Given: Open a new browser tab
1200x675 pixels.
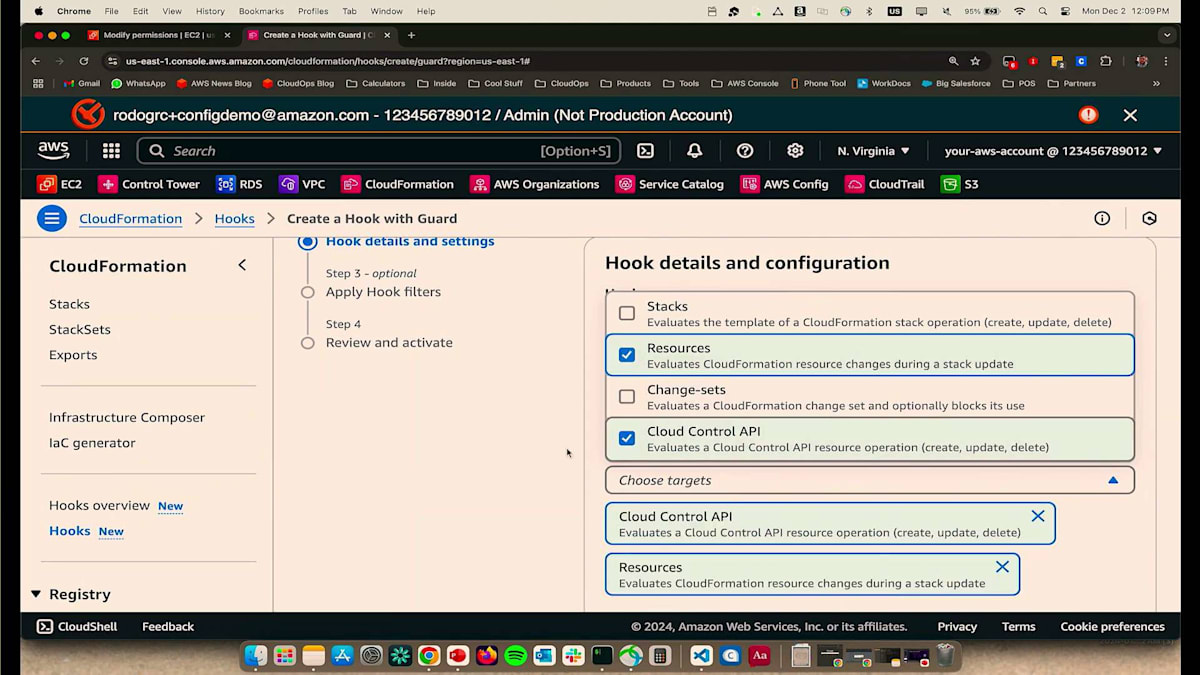Looking at the screenshot, I should pyautogui.click(x=411, y=35).
